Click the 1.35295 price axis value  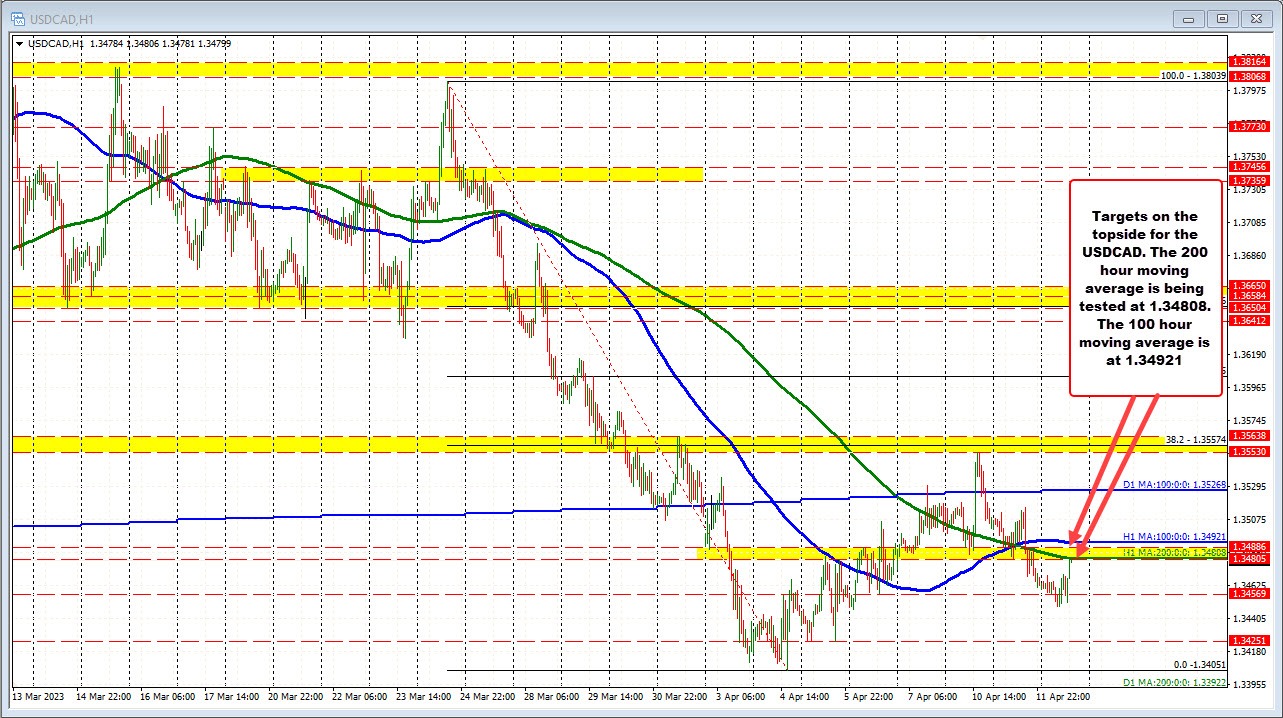(x=1250, y=486)
